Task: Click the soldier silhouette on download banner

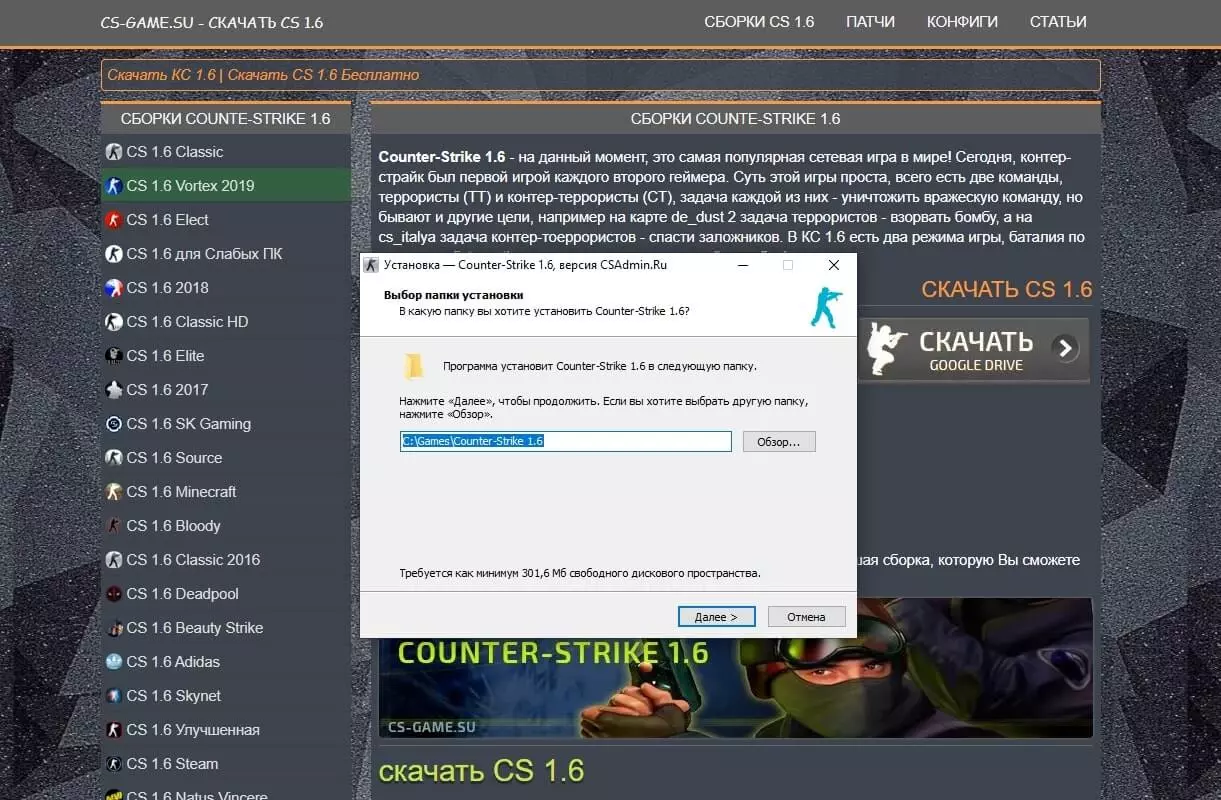Action: click(888, 348)
